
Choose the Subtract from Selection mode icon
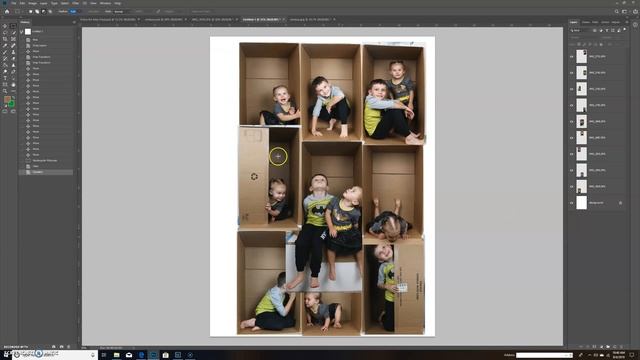(x=43, y=11)
